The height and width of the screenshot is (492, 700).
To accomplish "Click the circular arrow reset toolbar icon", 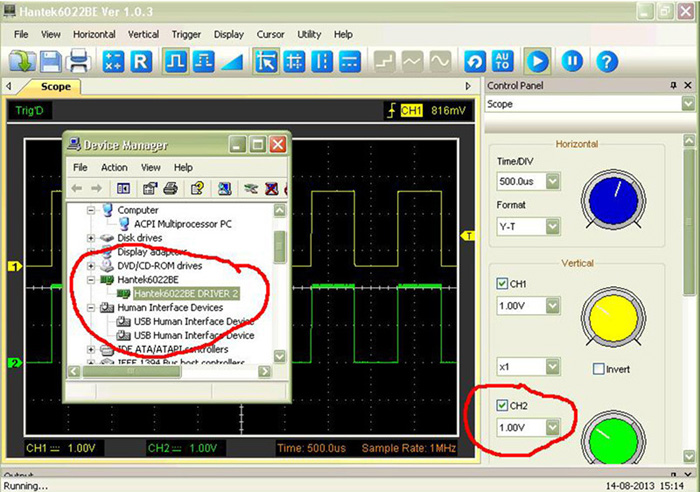I will coord(475,61).
